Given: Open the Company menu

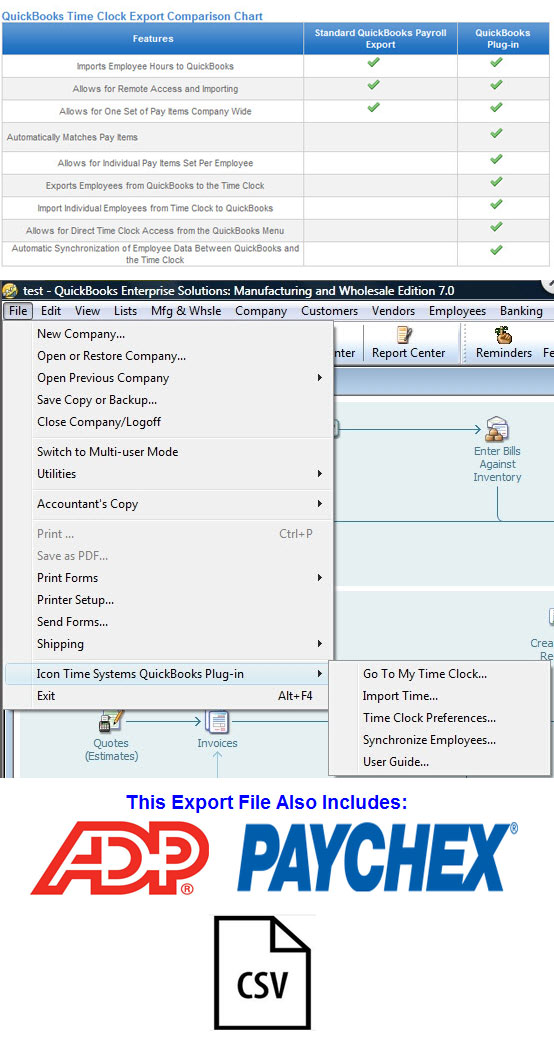Looking at the screenshot, I should (261, 311).
